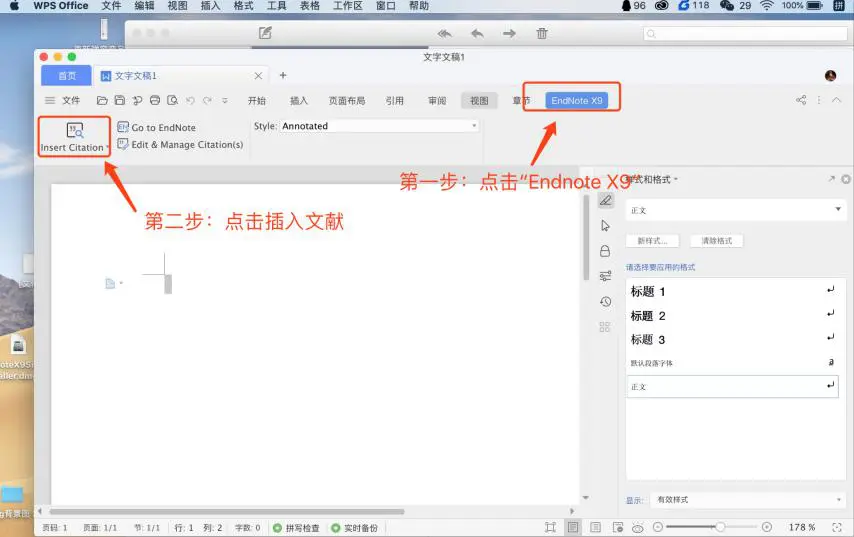Click the horizontal scrollbar in document

tap(227, 511)
